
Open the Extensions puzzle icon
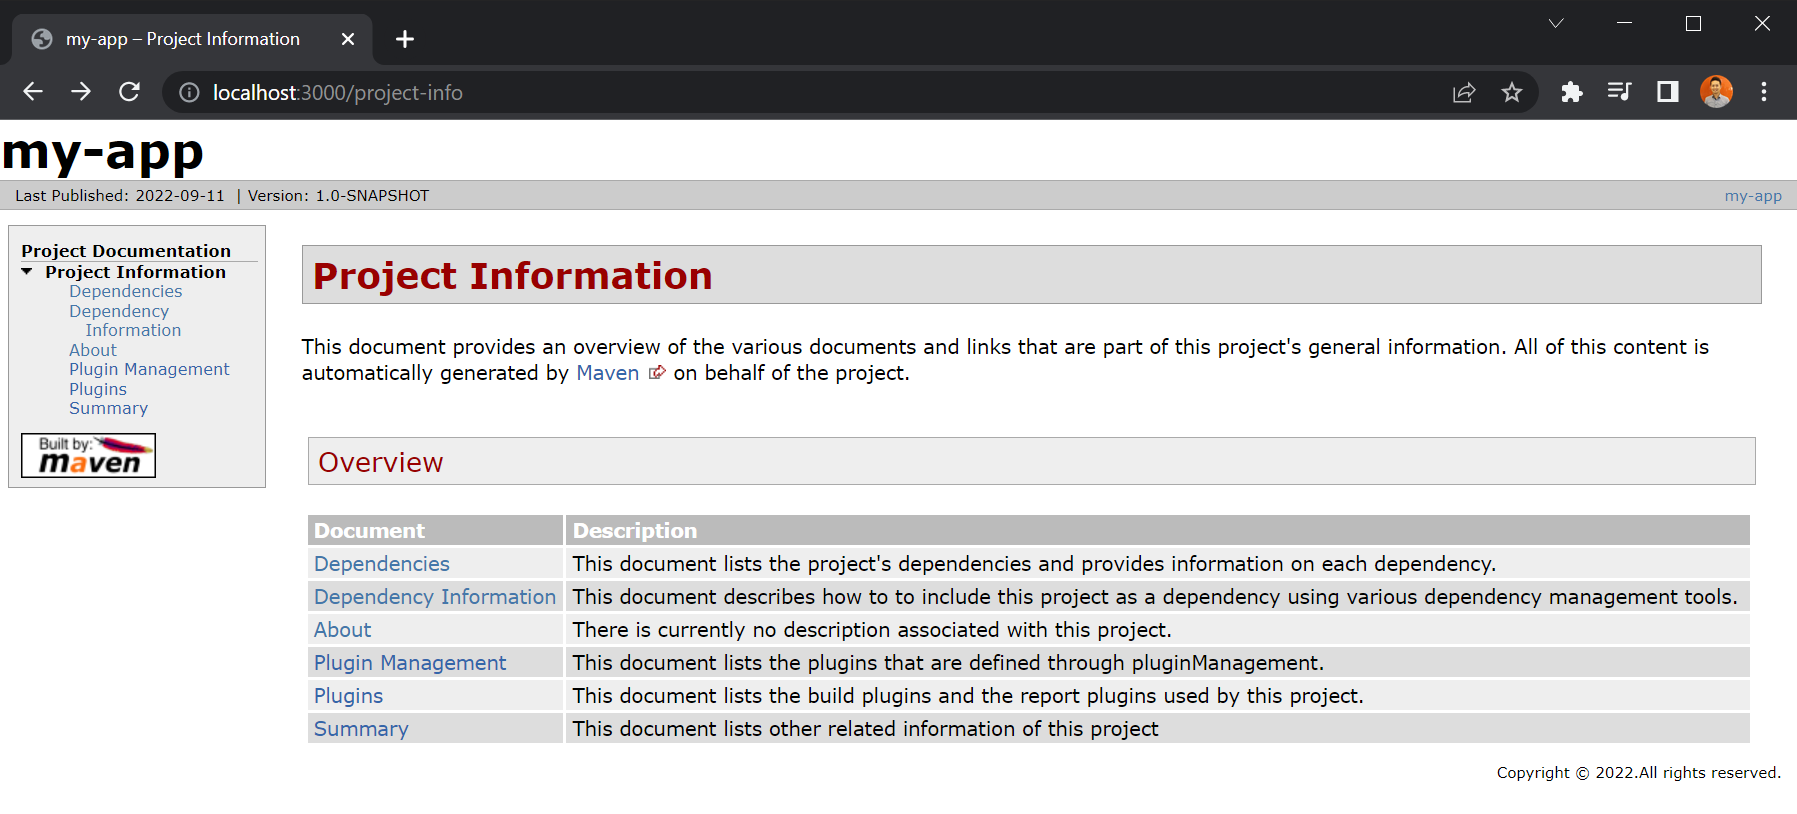[1572, 92]
